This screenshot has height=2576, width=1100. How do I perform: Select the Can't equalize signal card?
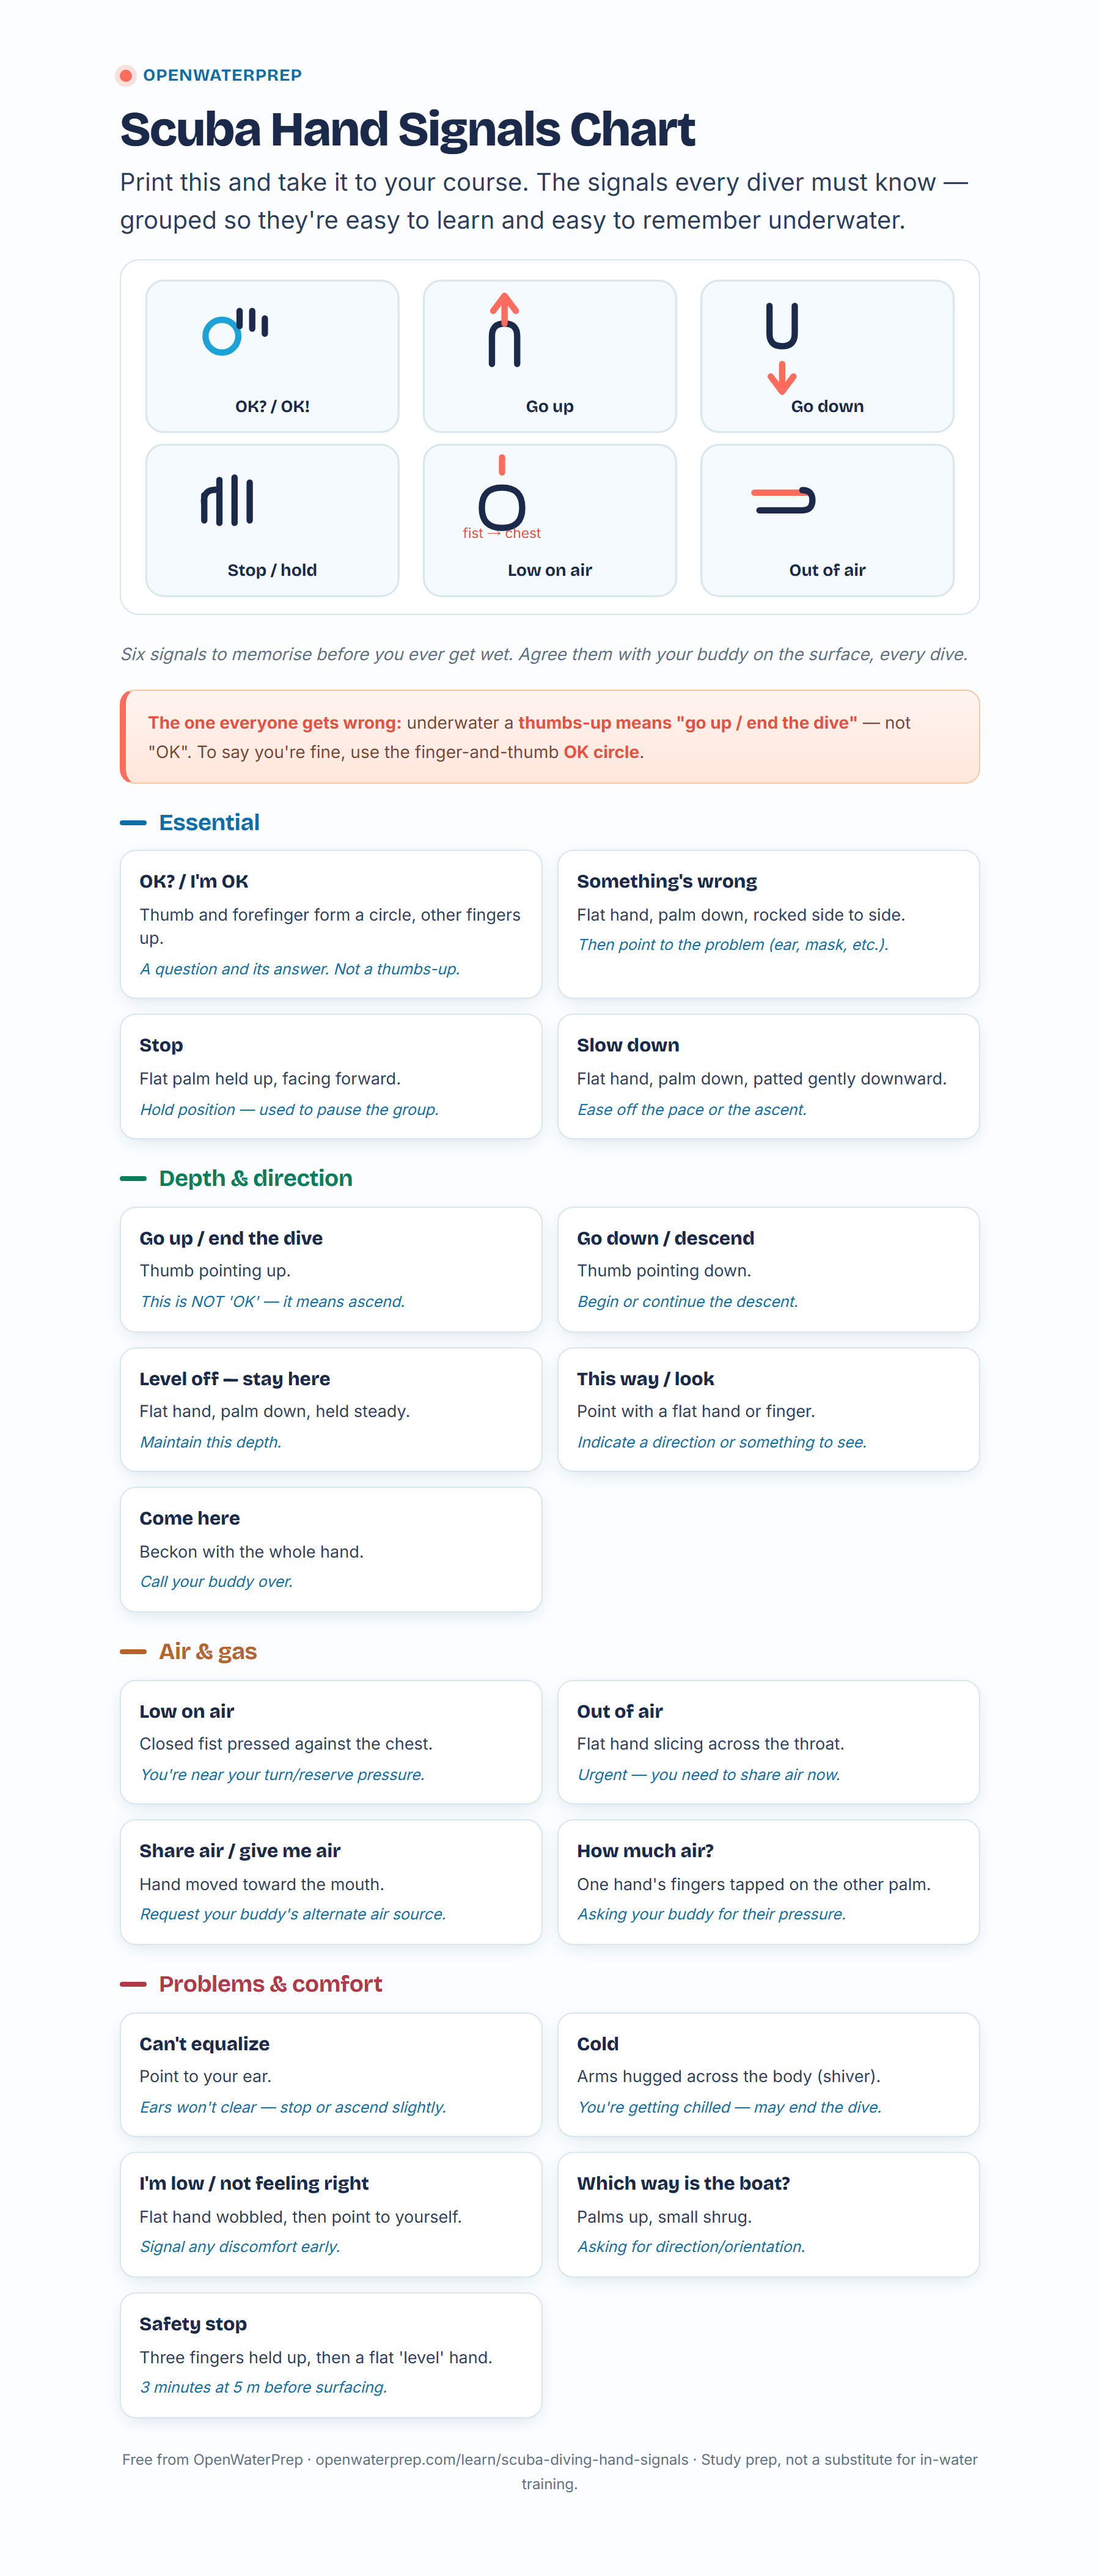[x=331, y=2075]
